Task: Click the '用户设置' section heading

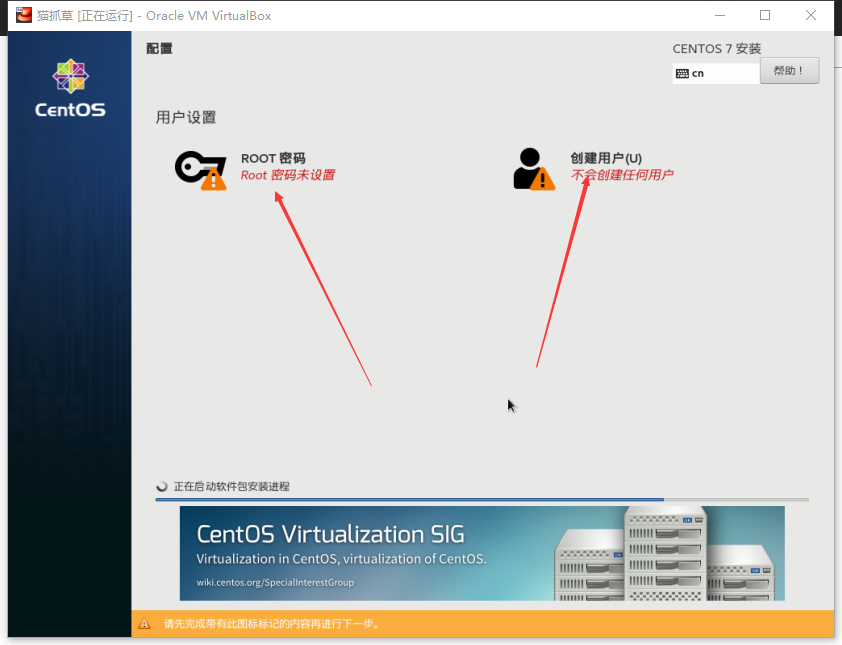Action: pyautogui.click(x=186, y=117)
